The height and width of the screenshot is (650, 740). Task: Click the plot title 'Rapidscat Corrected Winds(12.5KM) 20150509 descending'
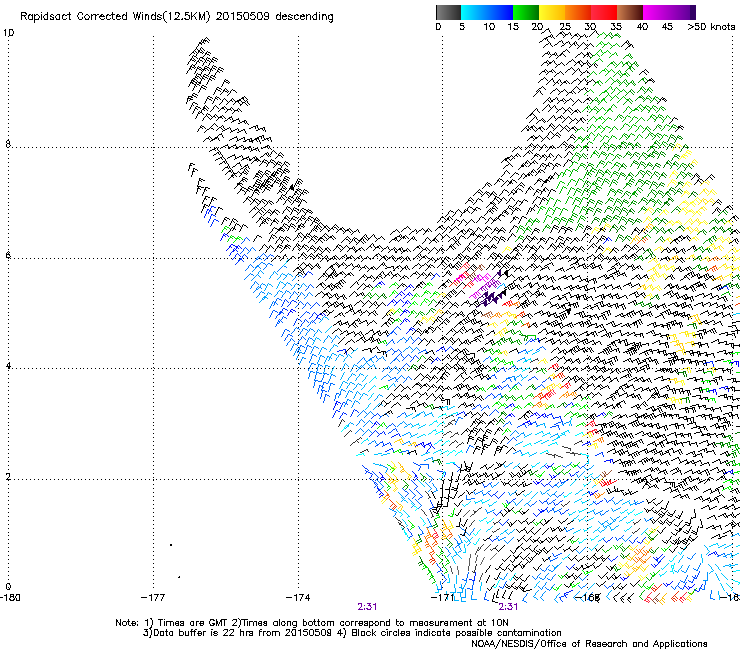(x=177, y=17)
